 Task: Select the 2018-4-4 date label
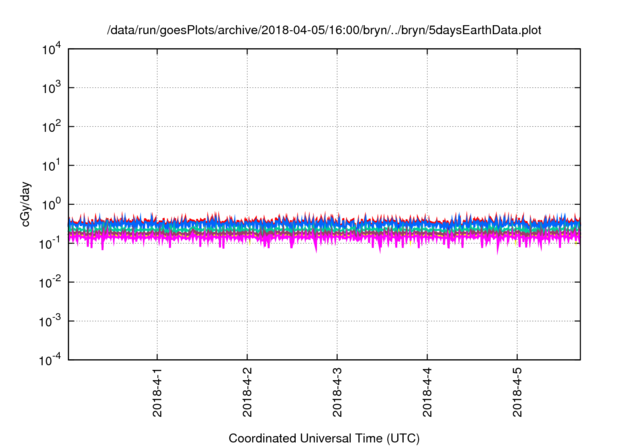(x=427, y=392)
